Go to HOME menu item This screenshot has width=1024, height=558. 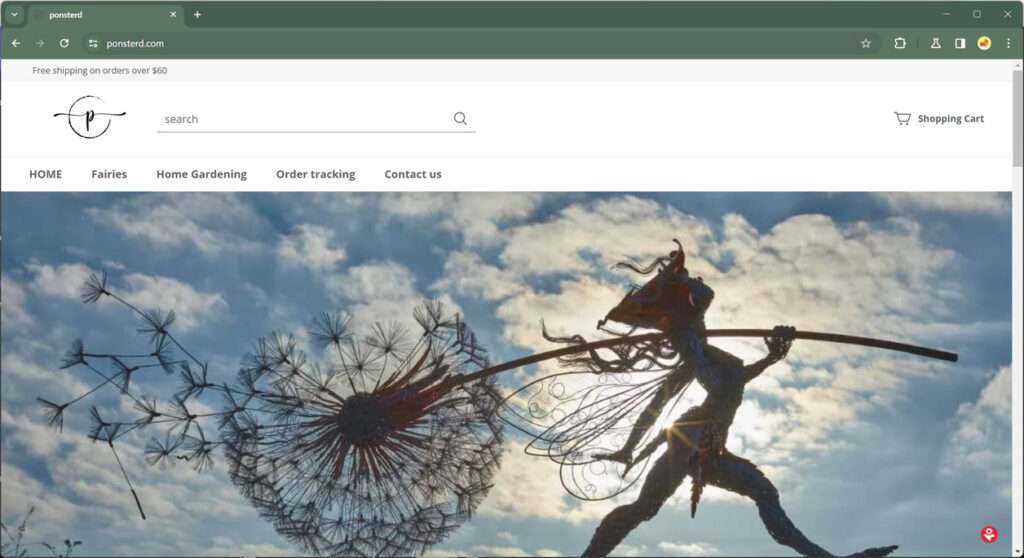[x=46, y=174]
